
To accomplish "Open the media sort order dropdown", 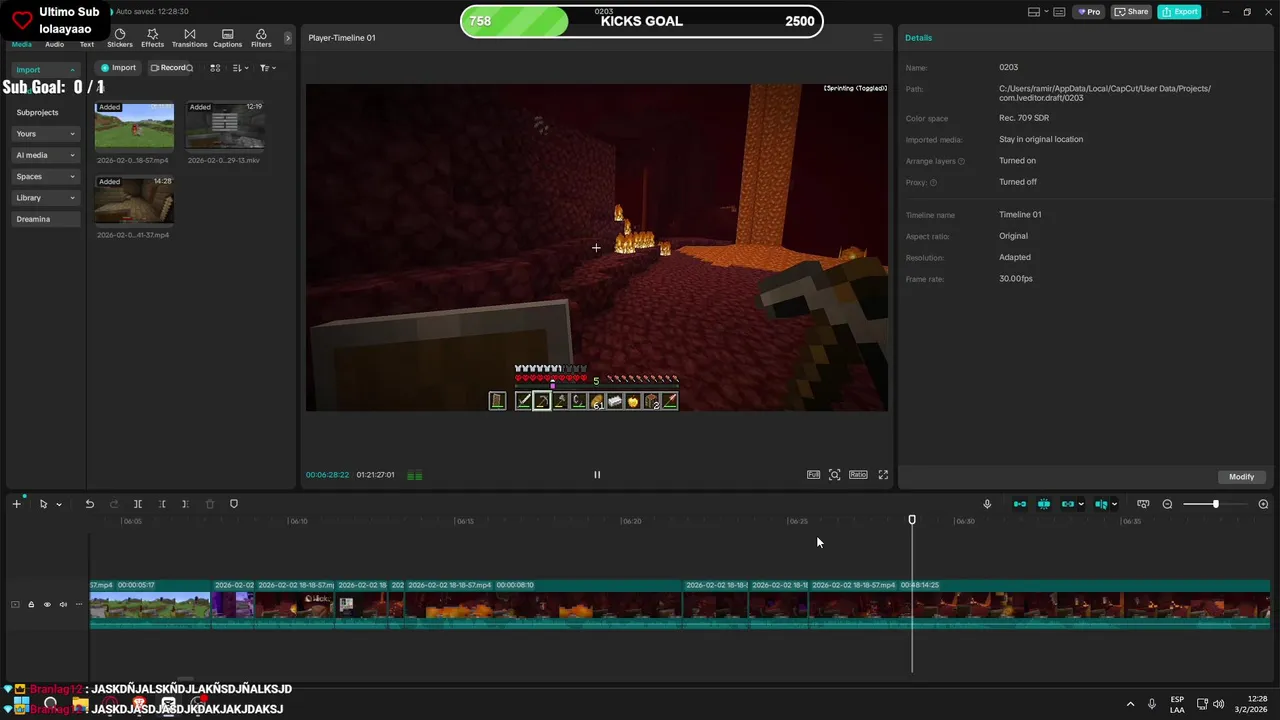I will [x=240, y=68].
